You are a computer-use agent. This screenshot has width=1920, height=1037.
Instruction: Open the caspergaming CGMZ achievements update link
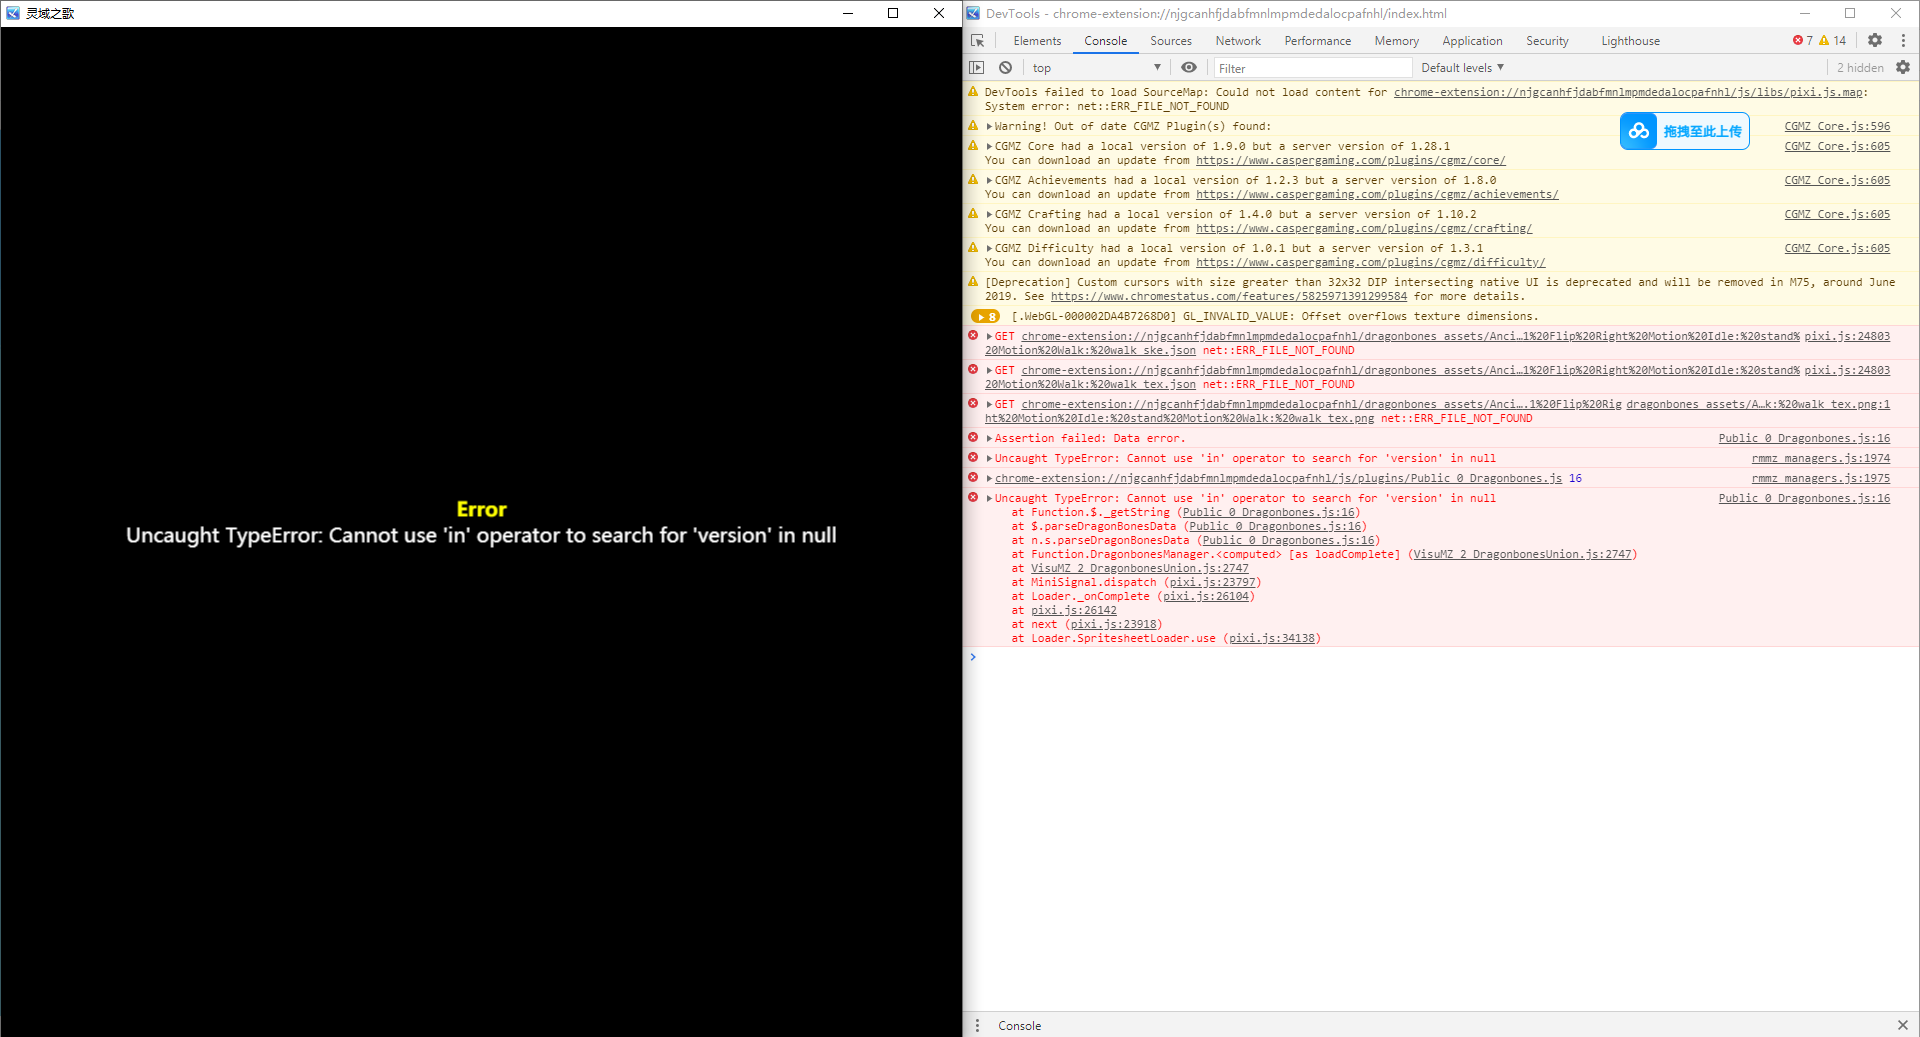pos(1377,195)
